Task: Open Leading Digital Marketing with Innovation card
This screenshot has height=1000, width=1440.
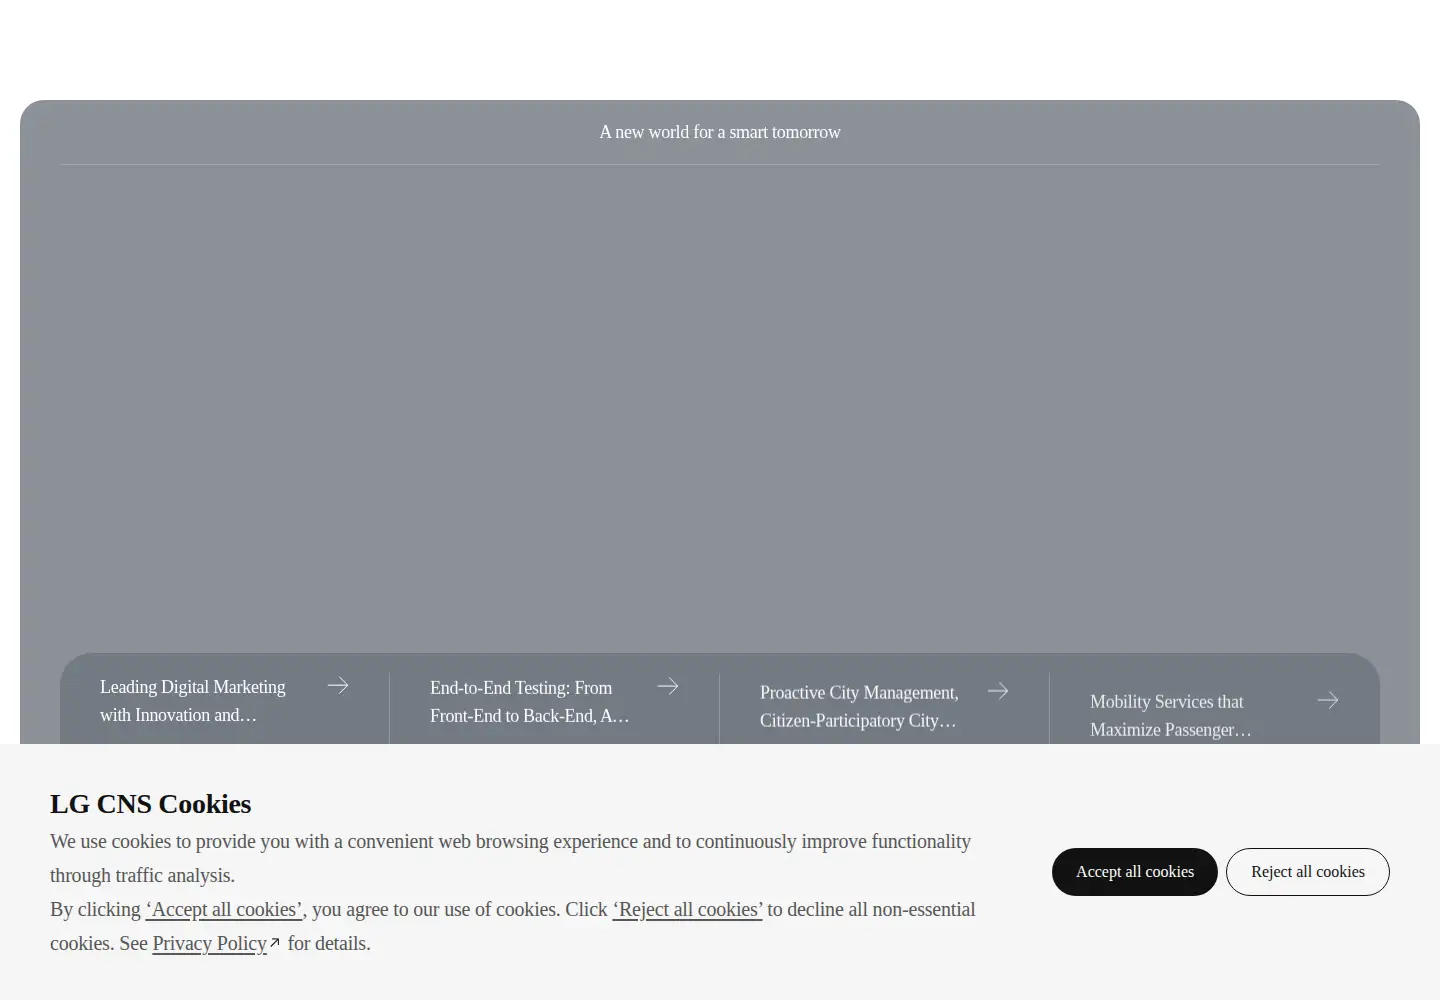Action: (x=225, y=701)
